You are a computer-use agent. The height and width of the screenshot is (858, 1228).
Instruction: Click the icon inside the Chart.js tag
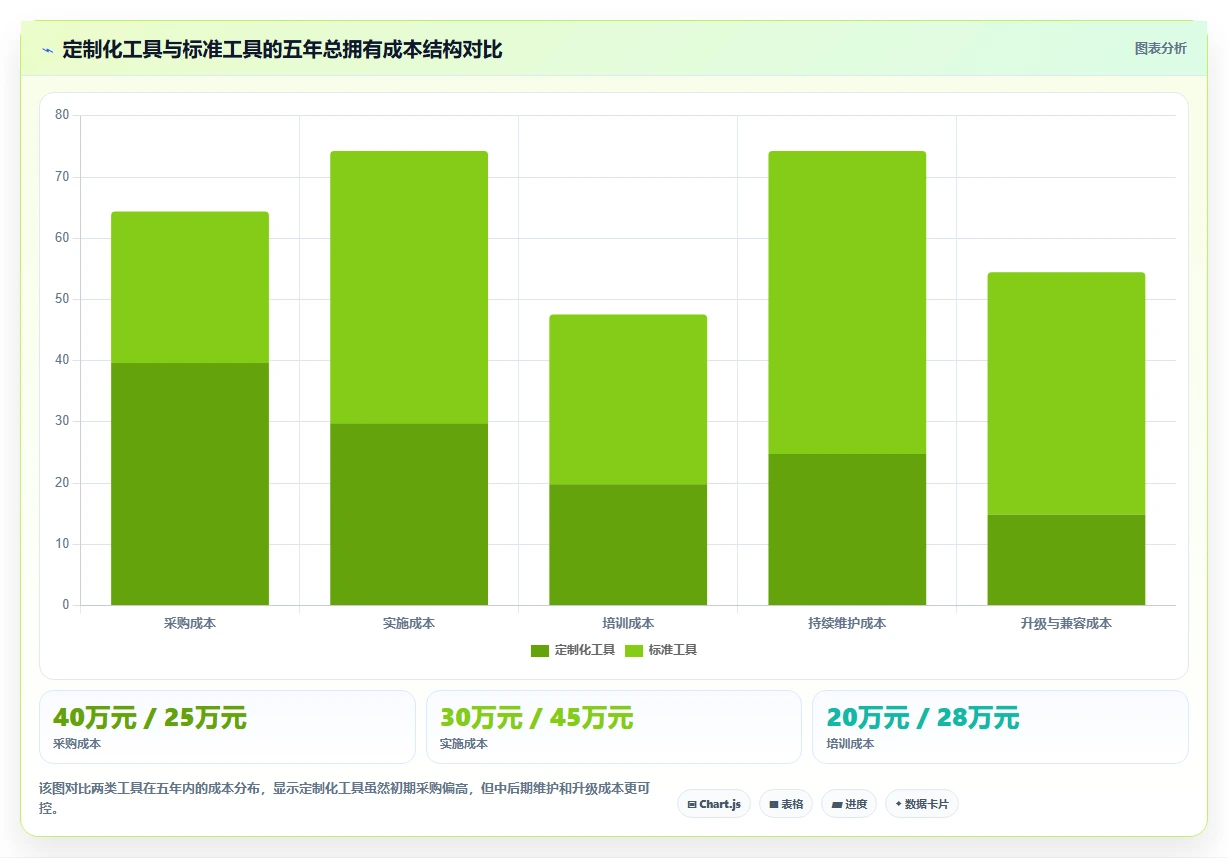point(692,804)
